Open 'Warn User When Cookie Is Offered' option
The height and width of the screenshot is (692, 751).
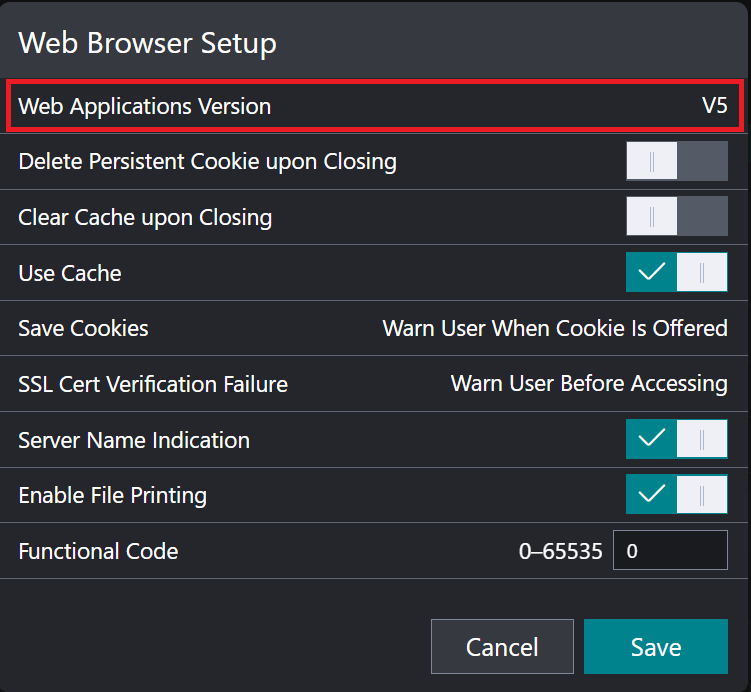pyautogui.click(x=554, y=328)
